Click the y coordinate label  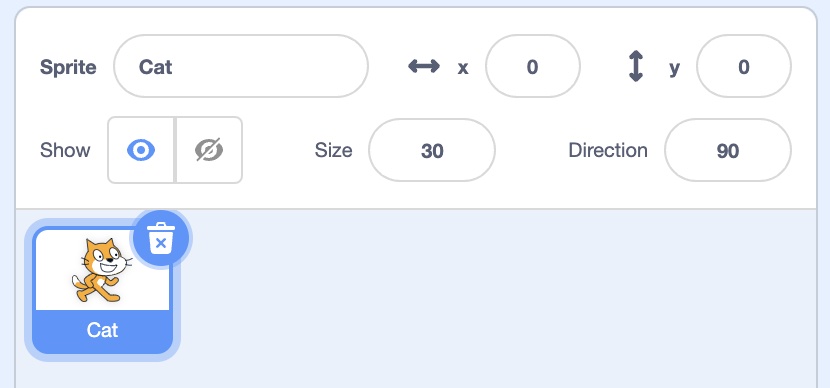tap(674, 68)
